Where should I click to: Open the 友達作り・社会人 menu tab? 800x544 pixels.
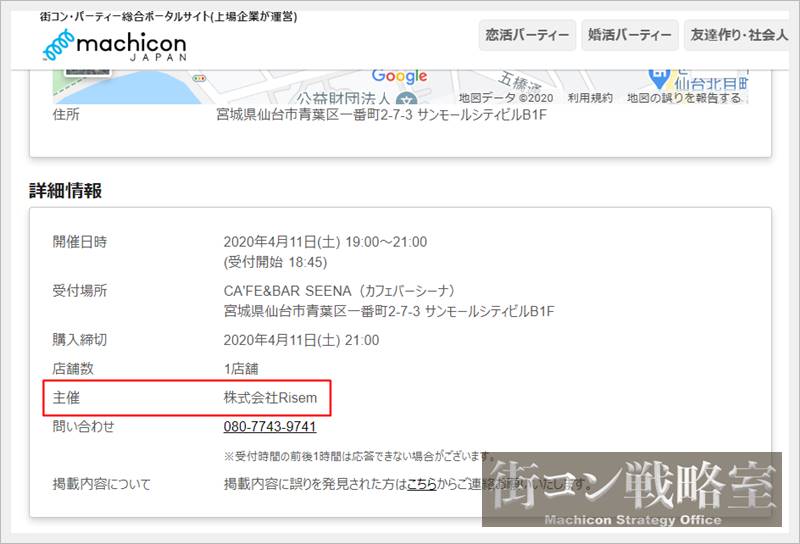tap(739, 35)
